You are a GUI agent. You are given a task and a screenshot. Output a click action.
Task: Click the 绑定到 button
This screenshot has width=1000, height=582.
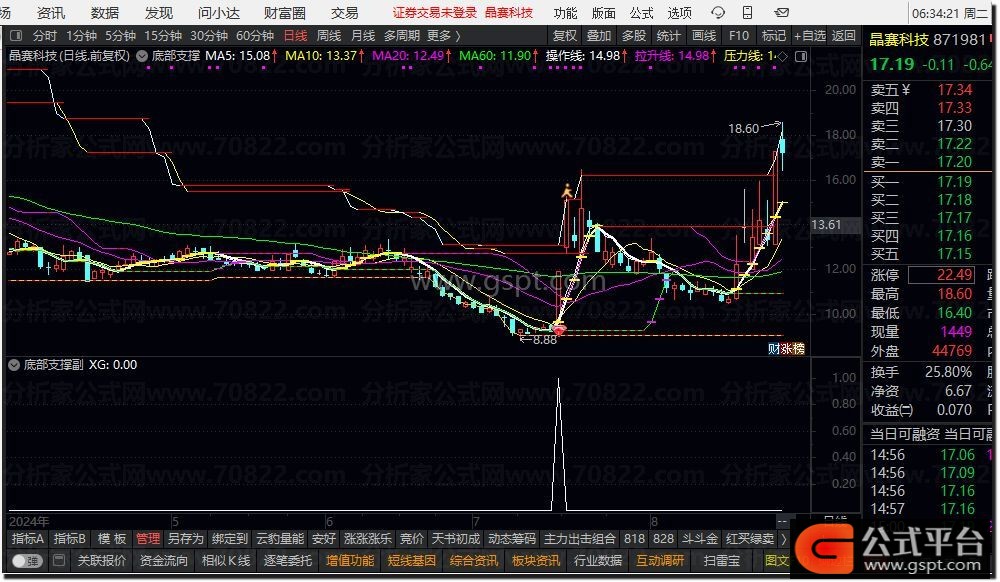[230, 539]
